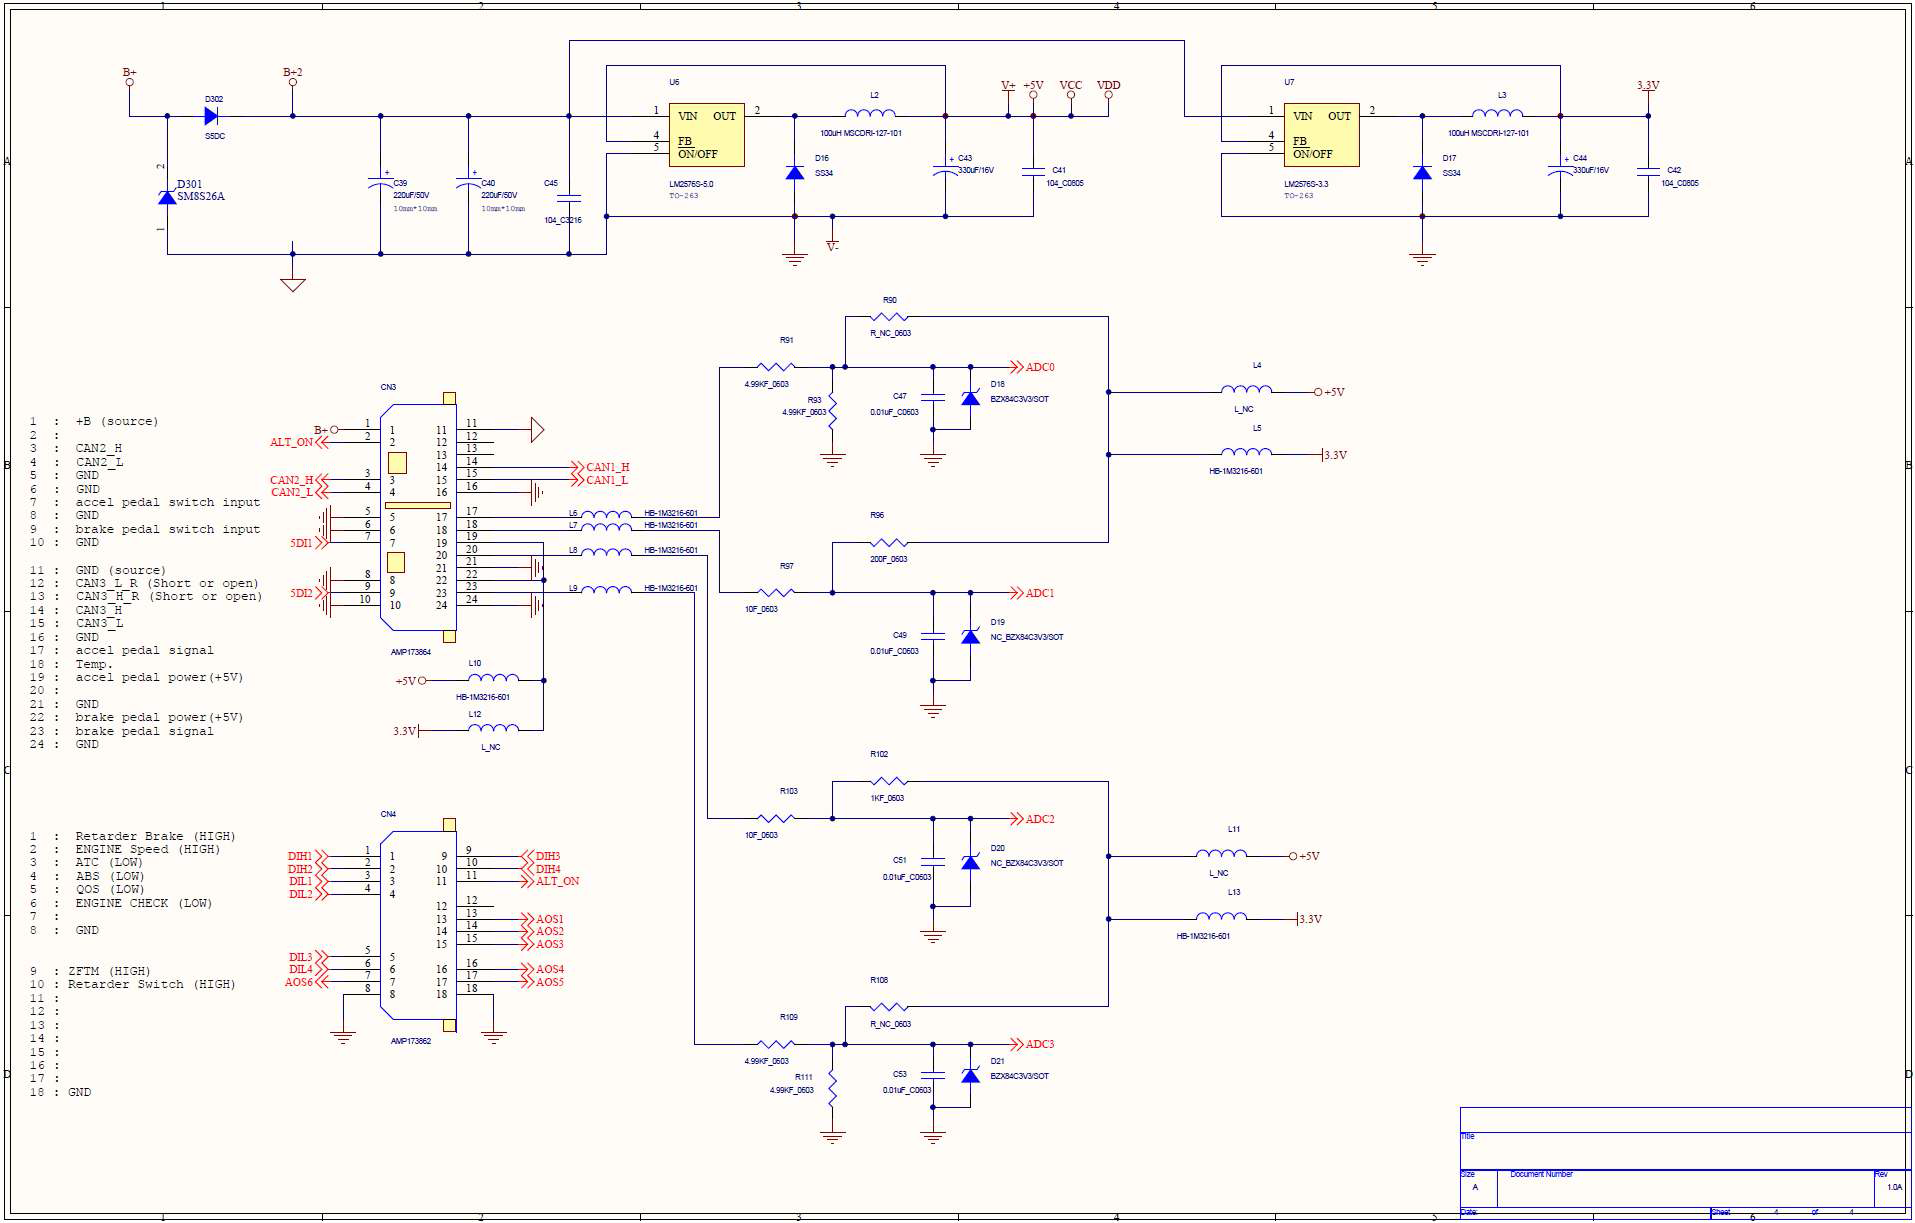Click resistor R90 symbol
The height and width of the screenshot is (1223, 1915).
coord(888,317)
